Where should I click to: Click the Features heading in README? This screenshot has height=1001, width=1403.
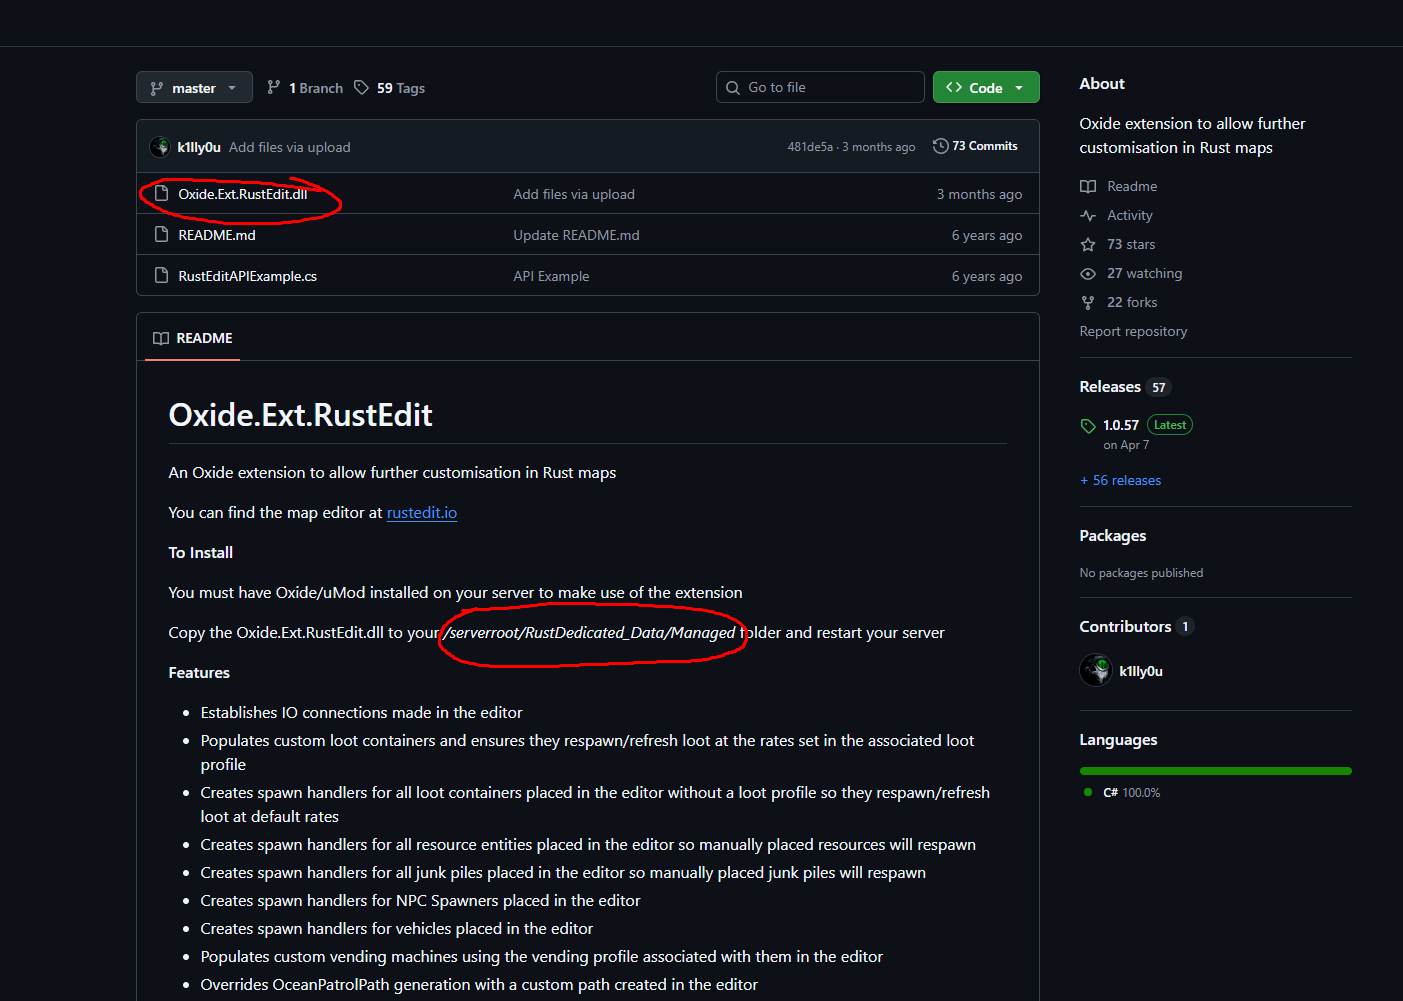199,672
